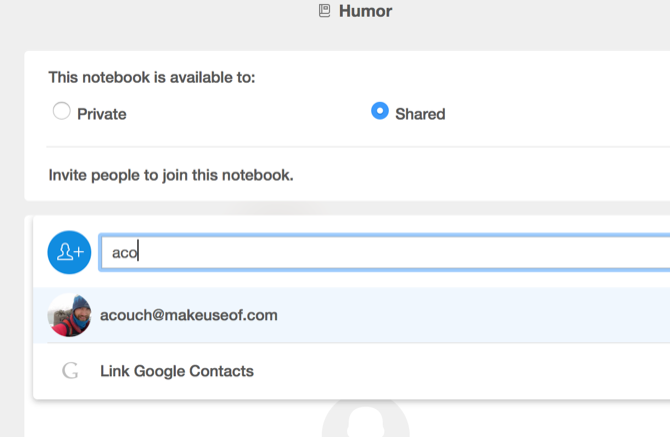Click the 'Invite people to join this notebook' text
Viewport: 670px width, 437px height.
pos(170,175)
